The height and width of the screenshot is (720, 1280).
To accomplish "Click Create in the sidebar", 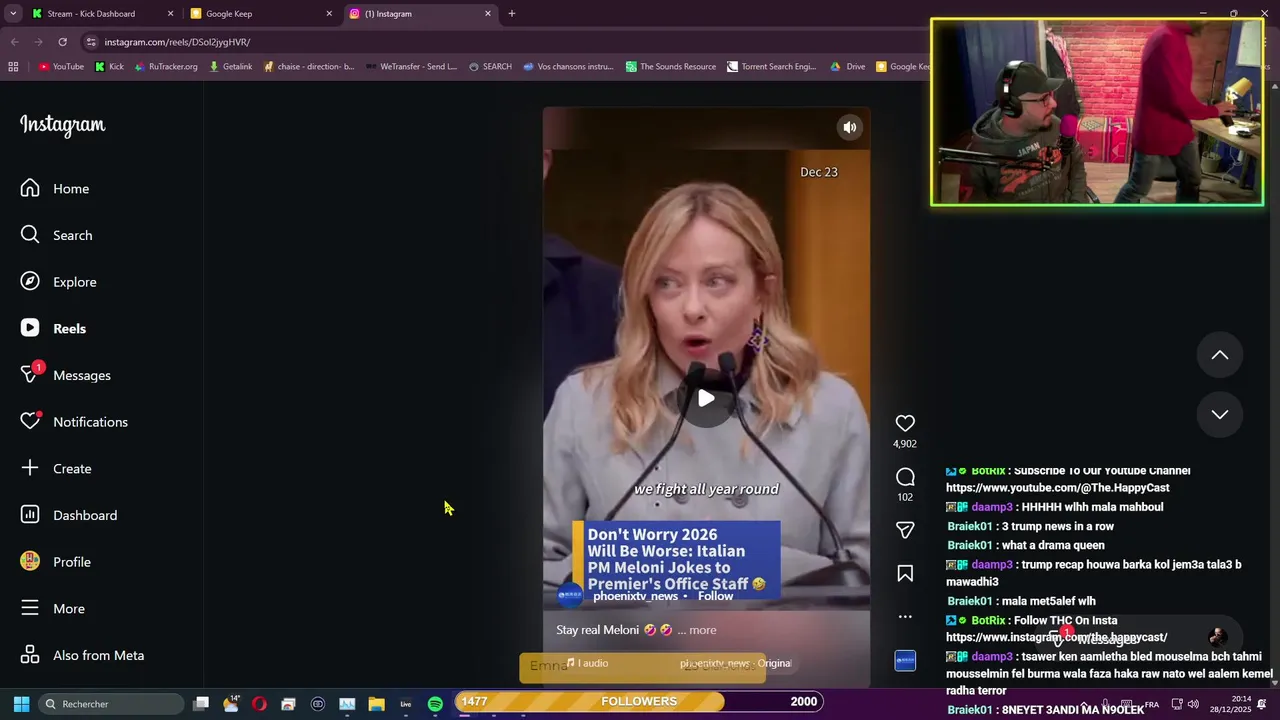I will tap(57, 468).
